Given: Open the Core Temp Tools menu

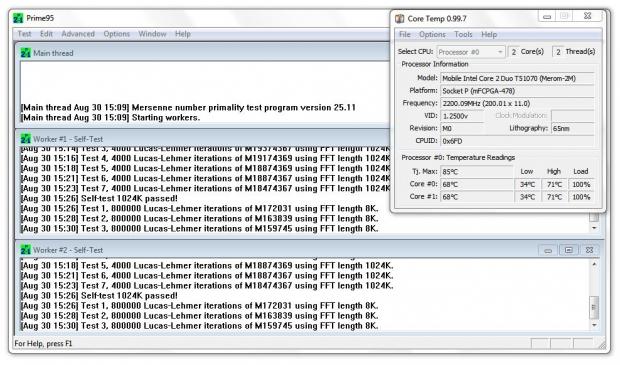Looking at the screenshot, I should [463, 34].
